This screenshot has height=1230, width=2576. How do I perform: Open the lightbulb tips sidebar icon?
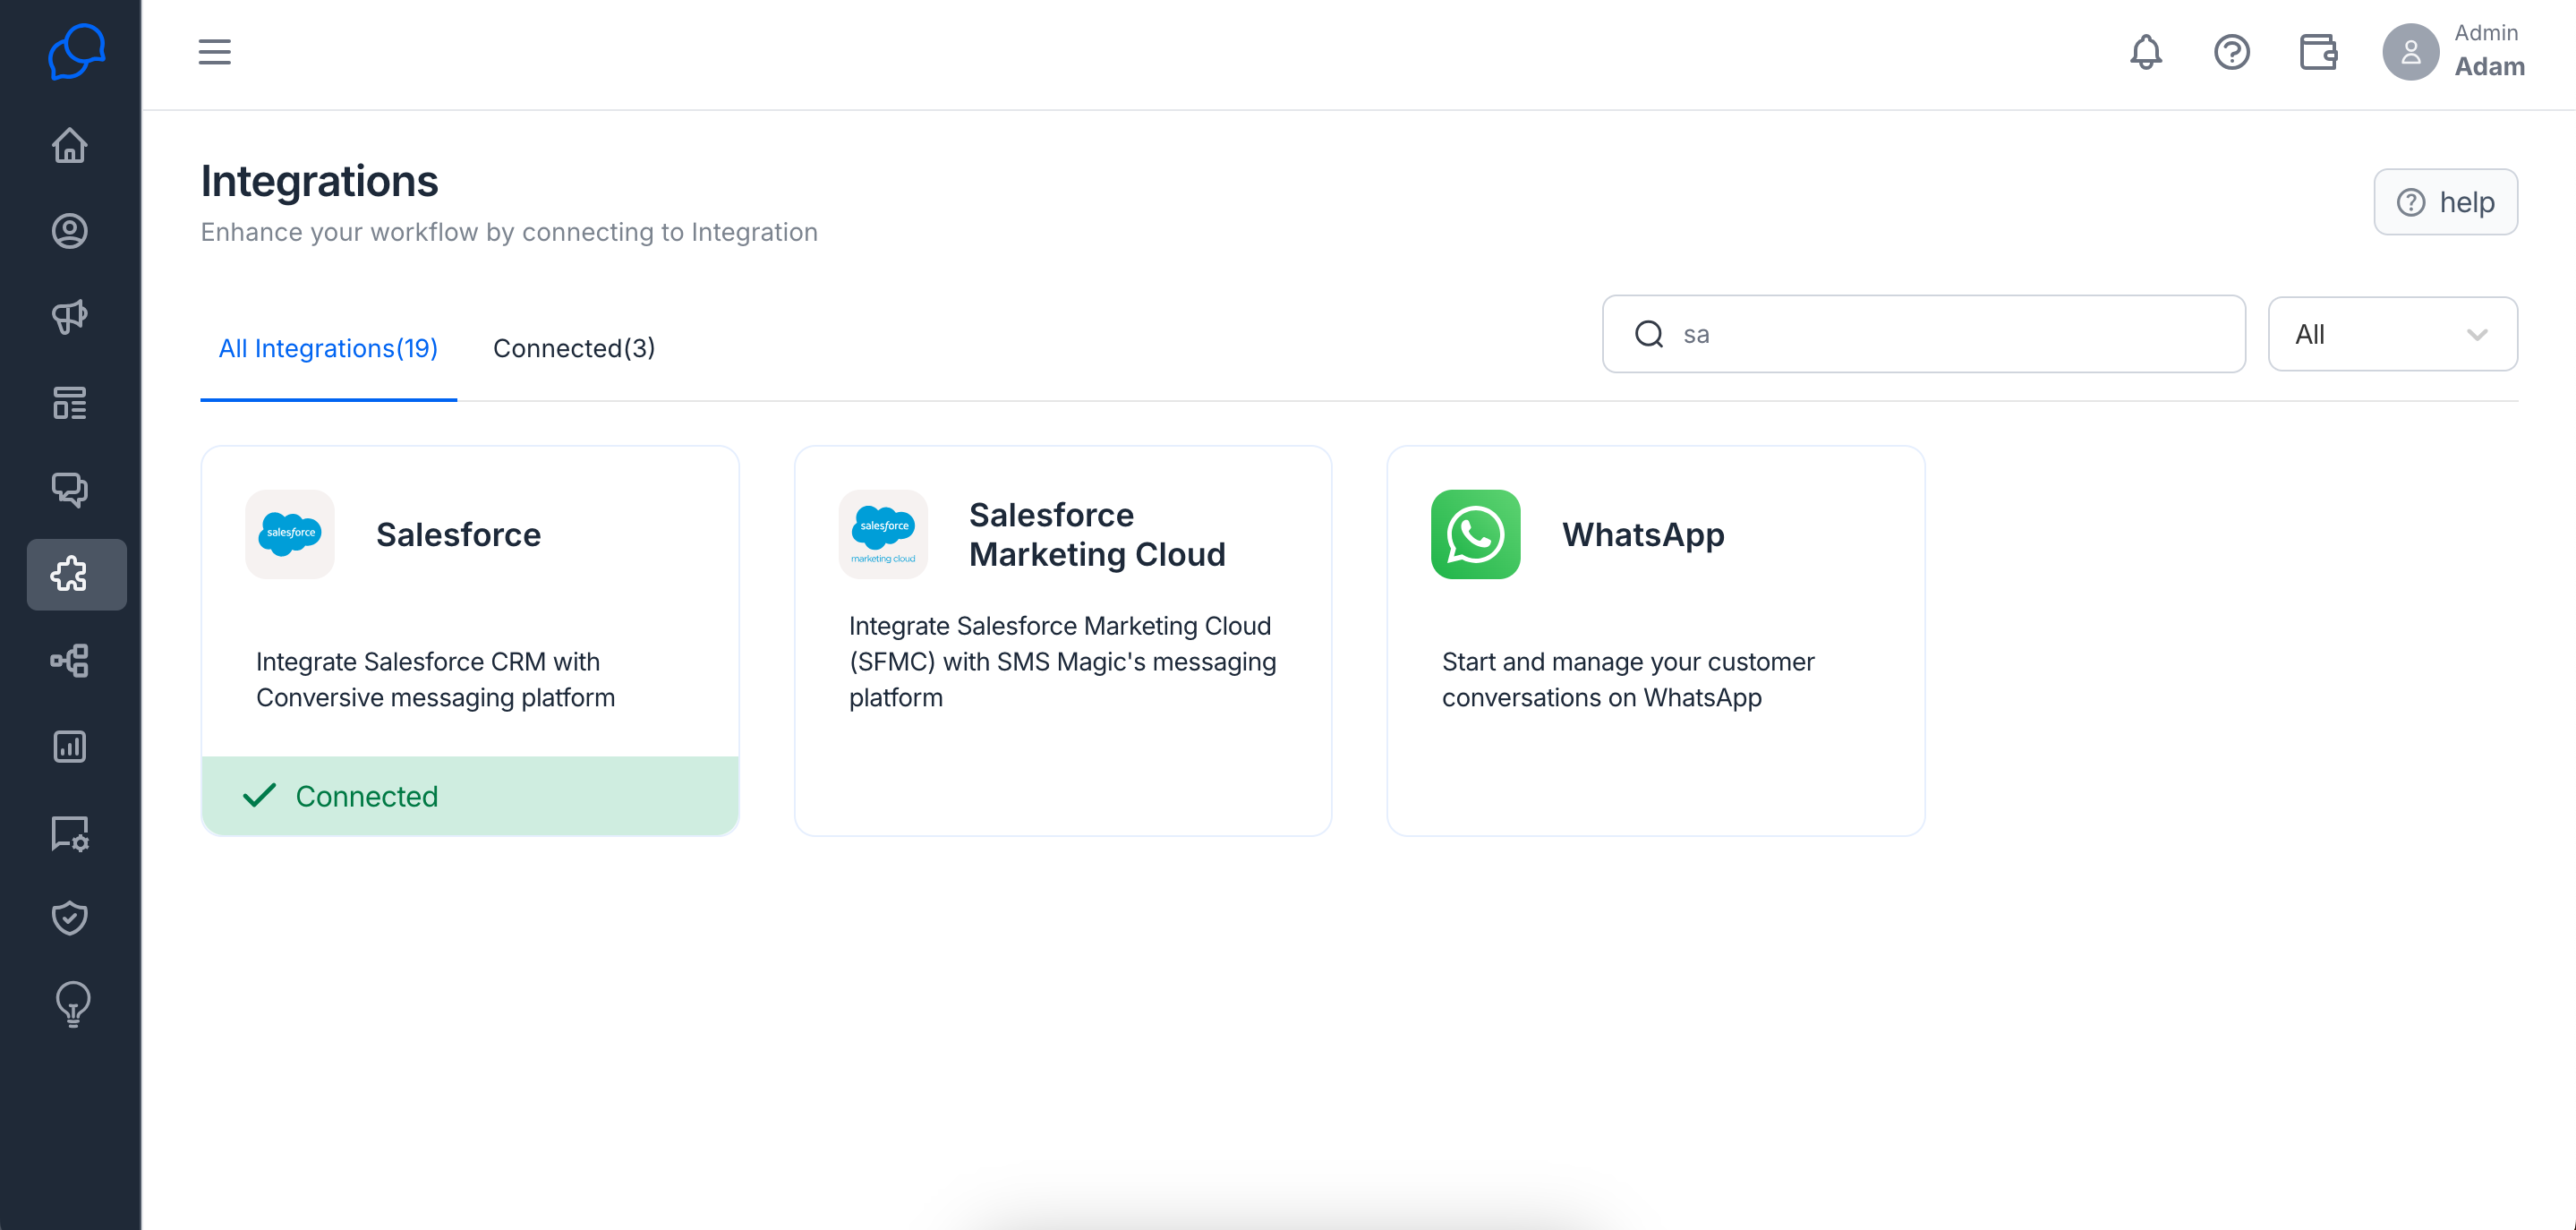pos(72,1004)
